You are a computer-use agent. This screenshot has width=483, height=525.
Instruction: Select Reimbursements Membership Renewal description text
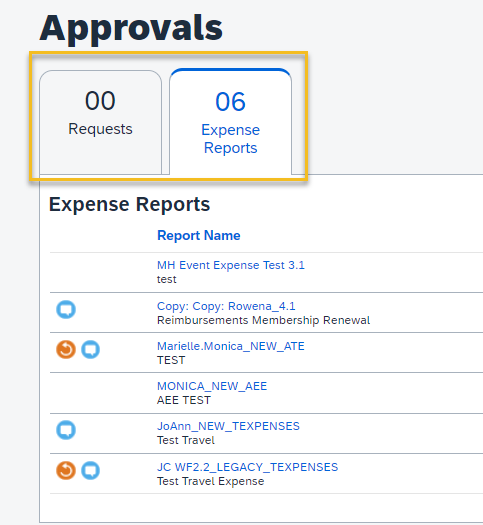pos(263,320)
